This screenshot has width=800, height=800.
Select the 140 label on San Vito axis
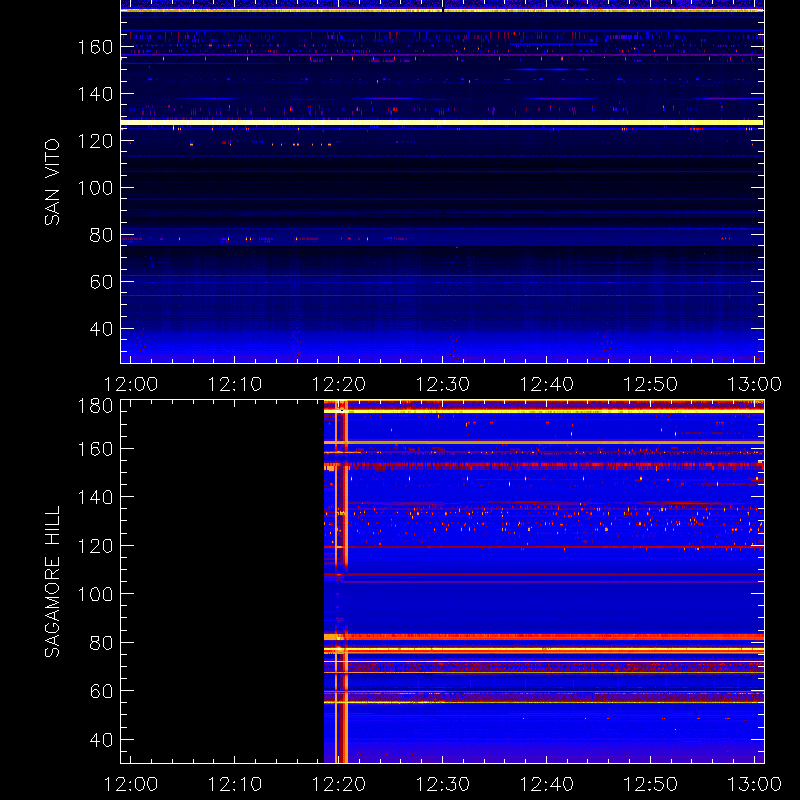click(x=95, y=94)
